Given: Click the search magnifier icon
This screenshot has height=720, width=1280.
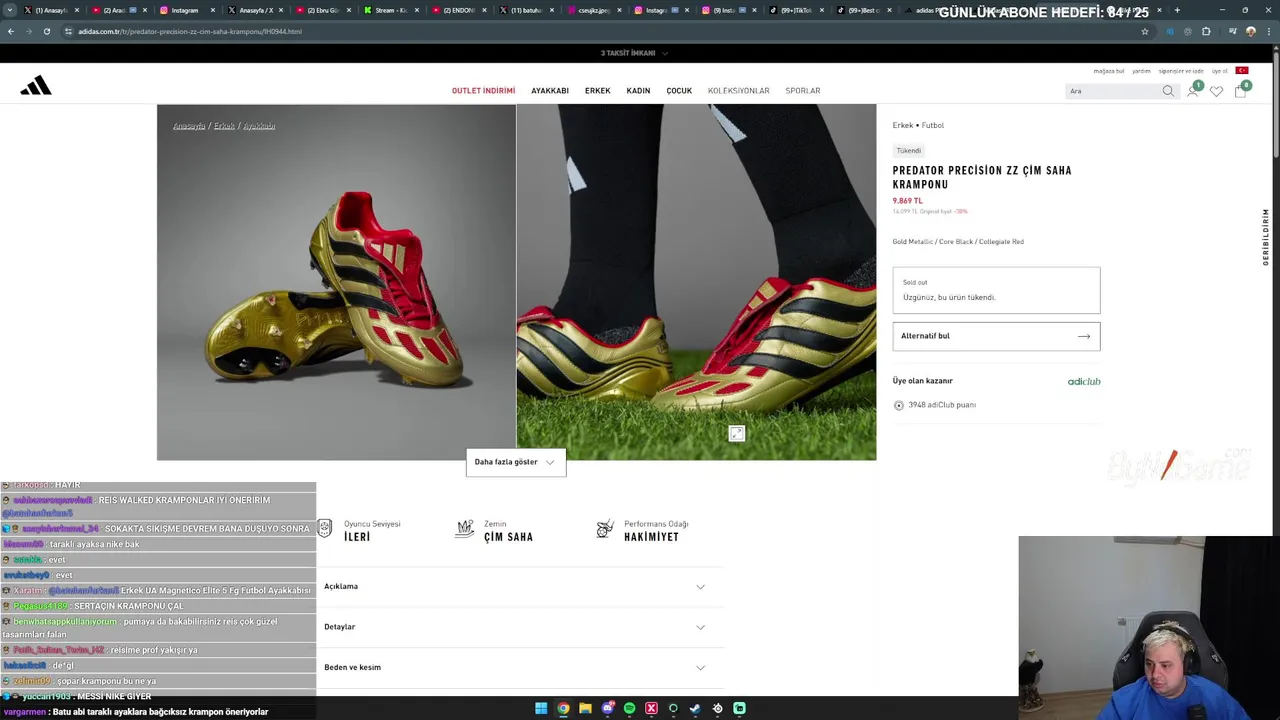Looking at the screenshot, I should pyautogui.click(x=1168, y=91).
